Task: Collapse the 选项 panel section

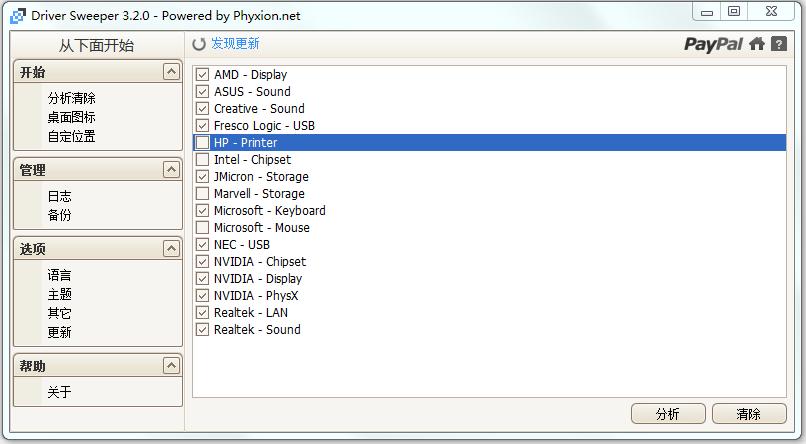Action: [171, 249]
